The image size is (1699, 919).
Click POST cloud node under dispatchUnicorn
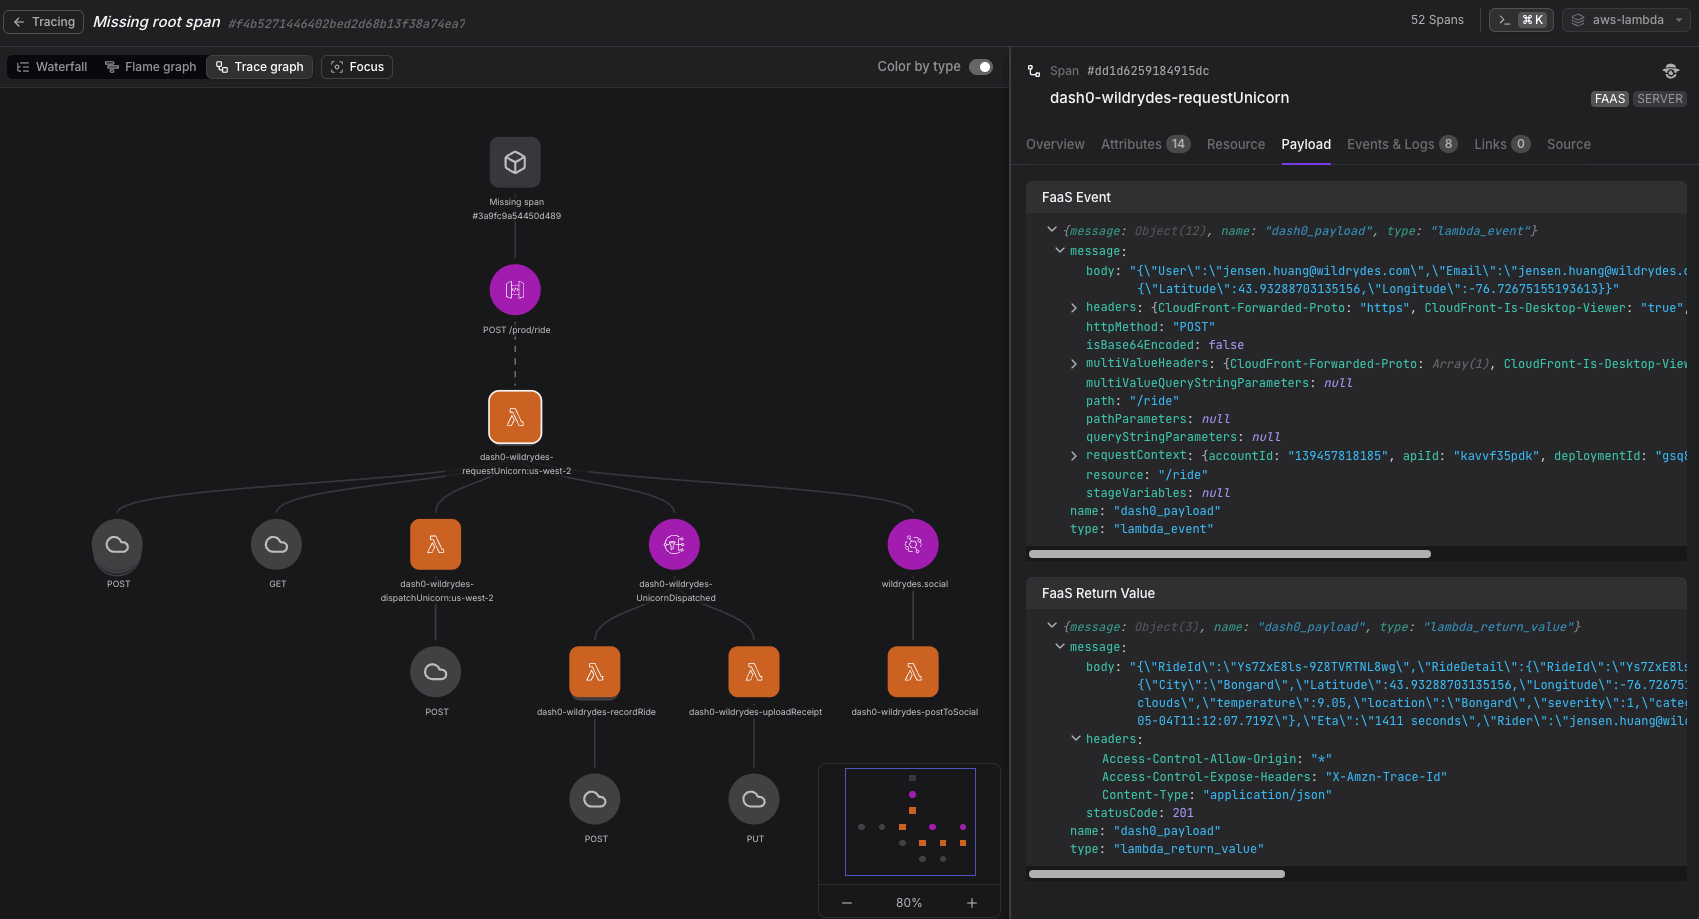[x=436, y=672]
